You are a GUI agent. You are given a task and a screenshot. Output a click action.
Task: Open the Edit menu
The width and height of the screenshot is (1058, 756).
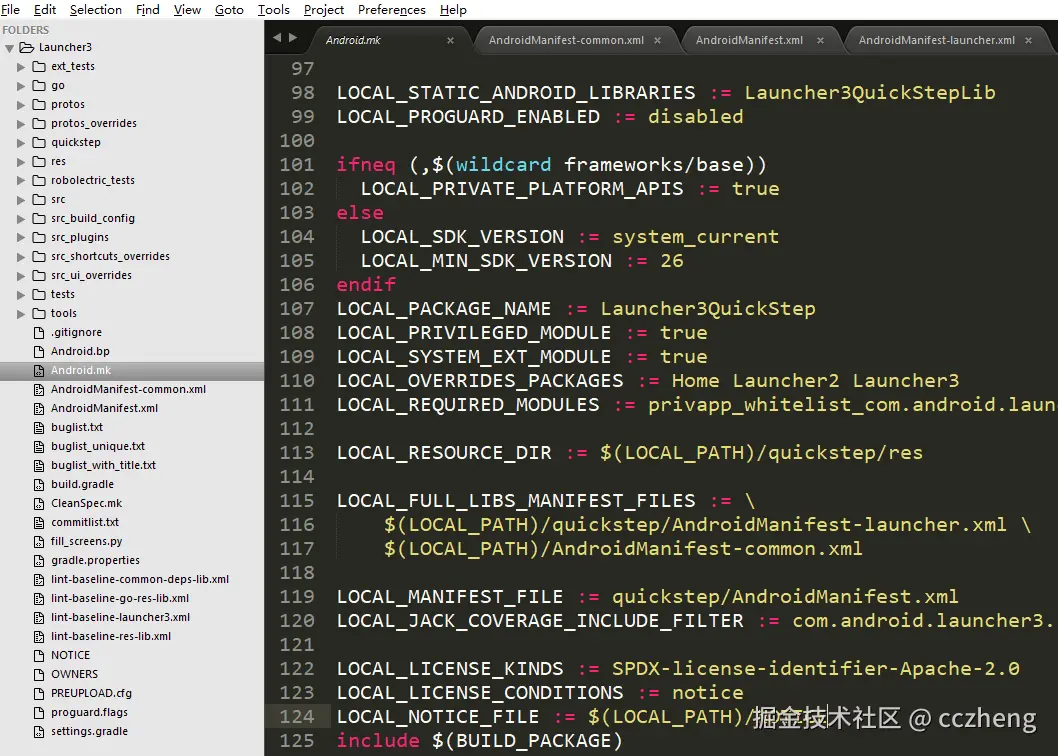pos(45,9)
